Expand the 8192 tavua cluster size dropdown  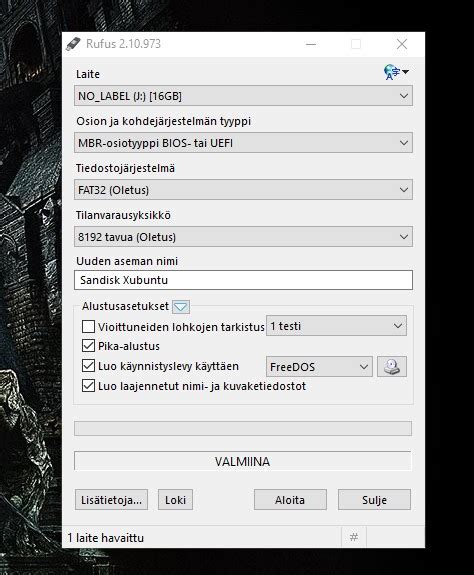click(x=243, y=237)
